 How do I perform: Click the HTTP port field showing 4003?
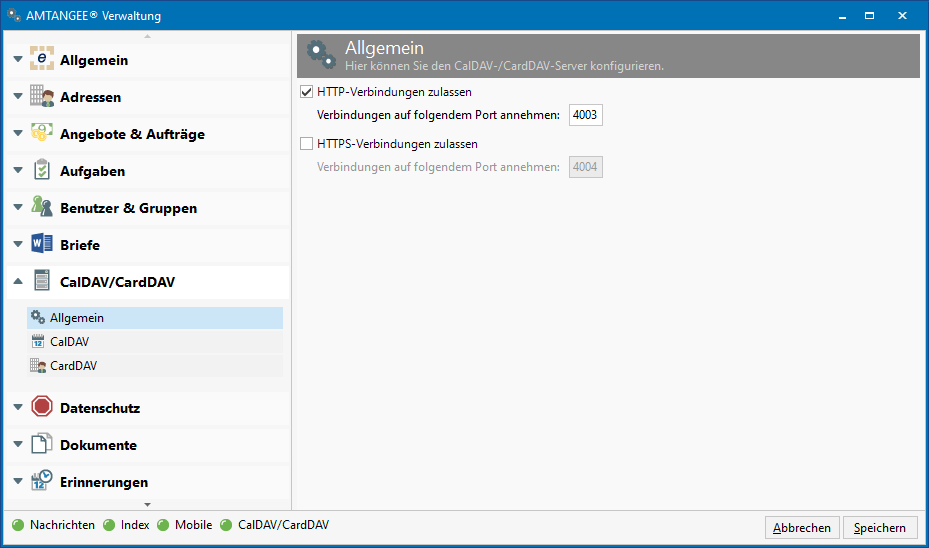[585, 115]
